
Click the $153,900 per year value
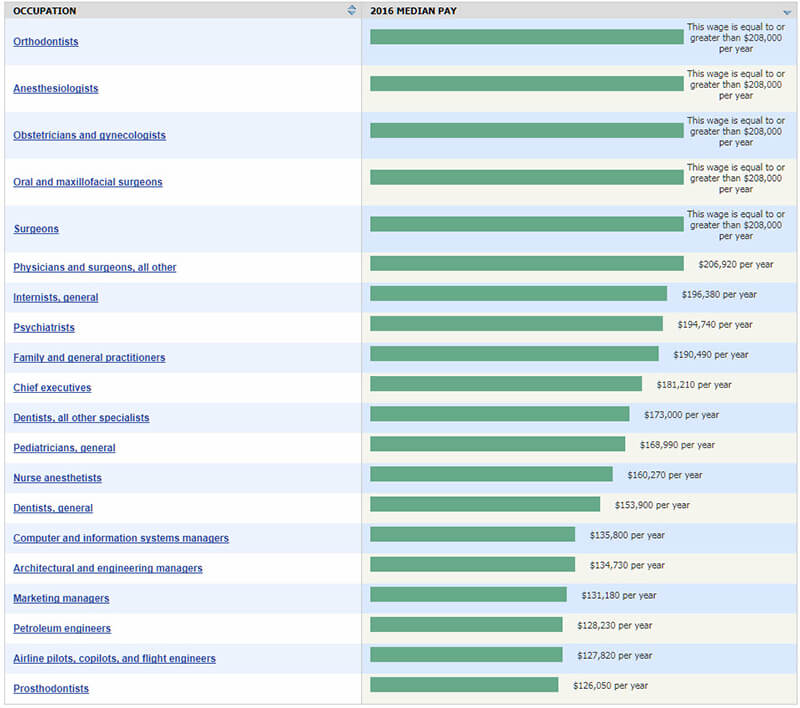[652, 505]
